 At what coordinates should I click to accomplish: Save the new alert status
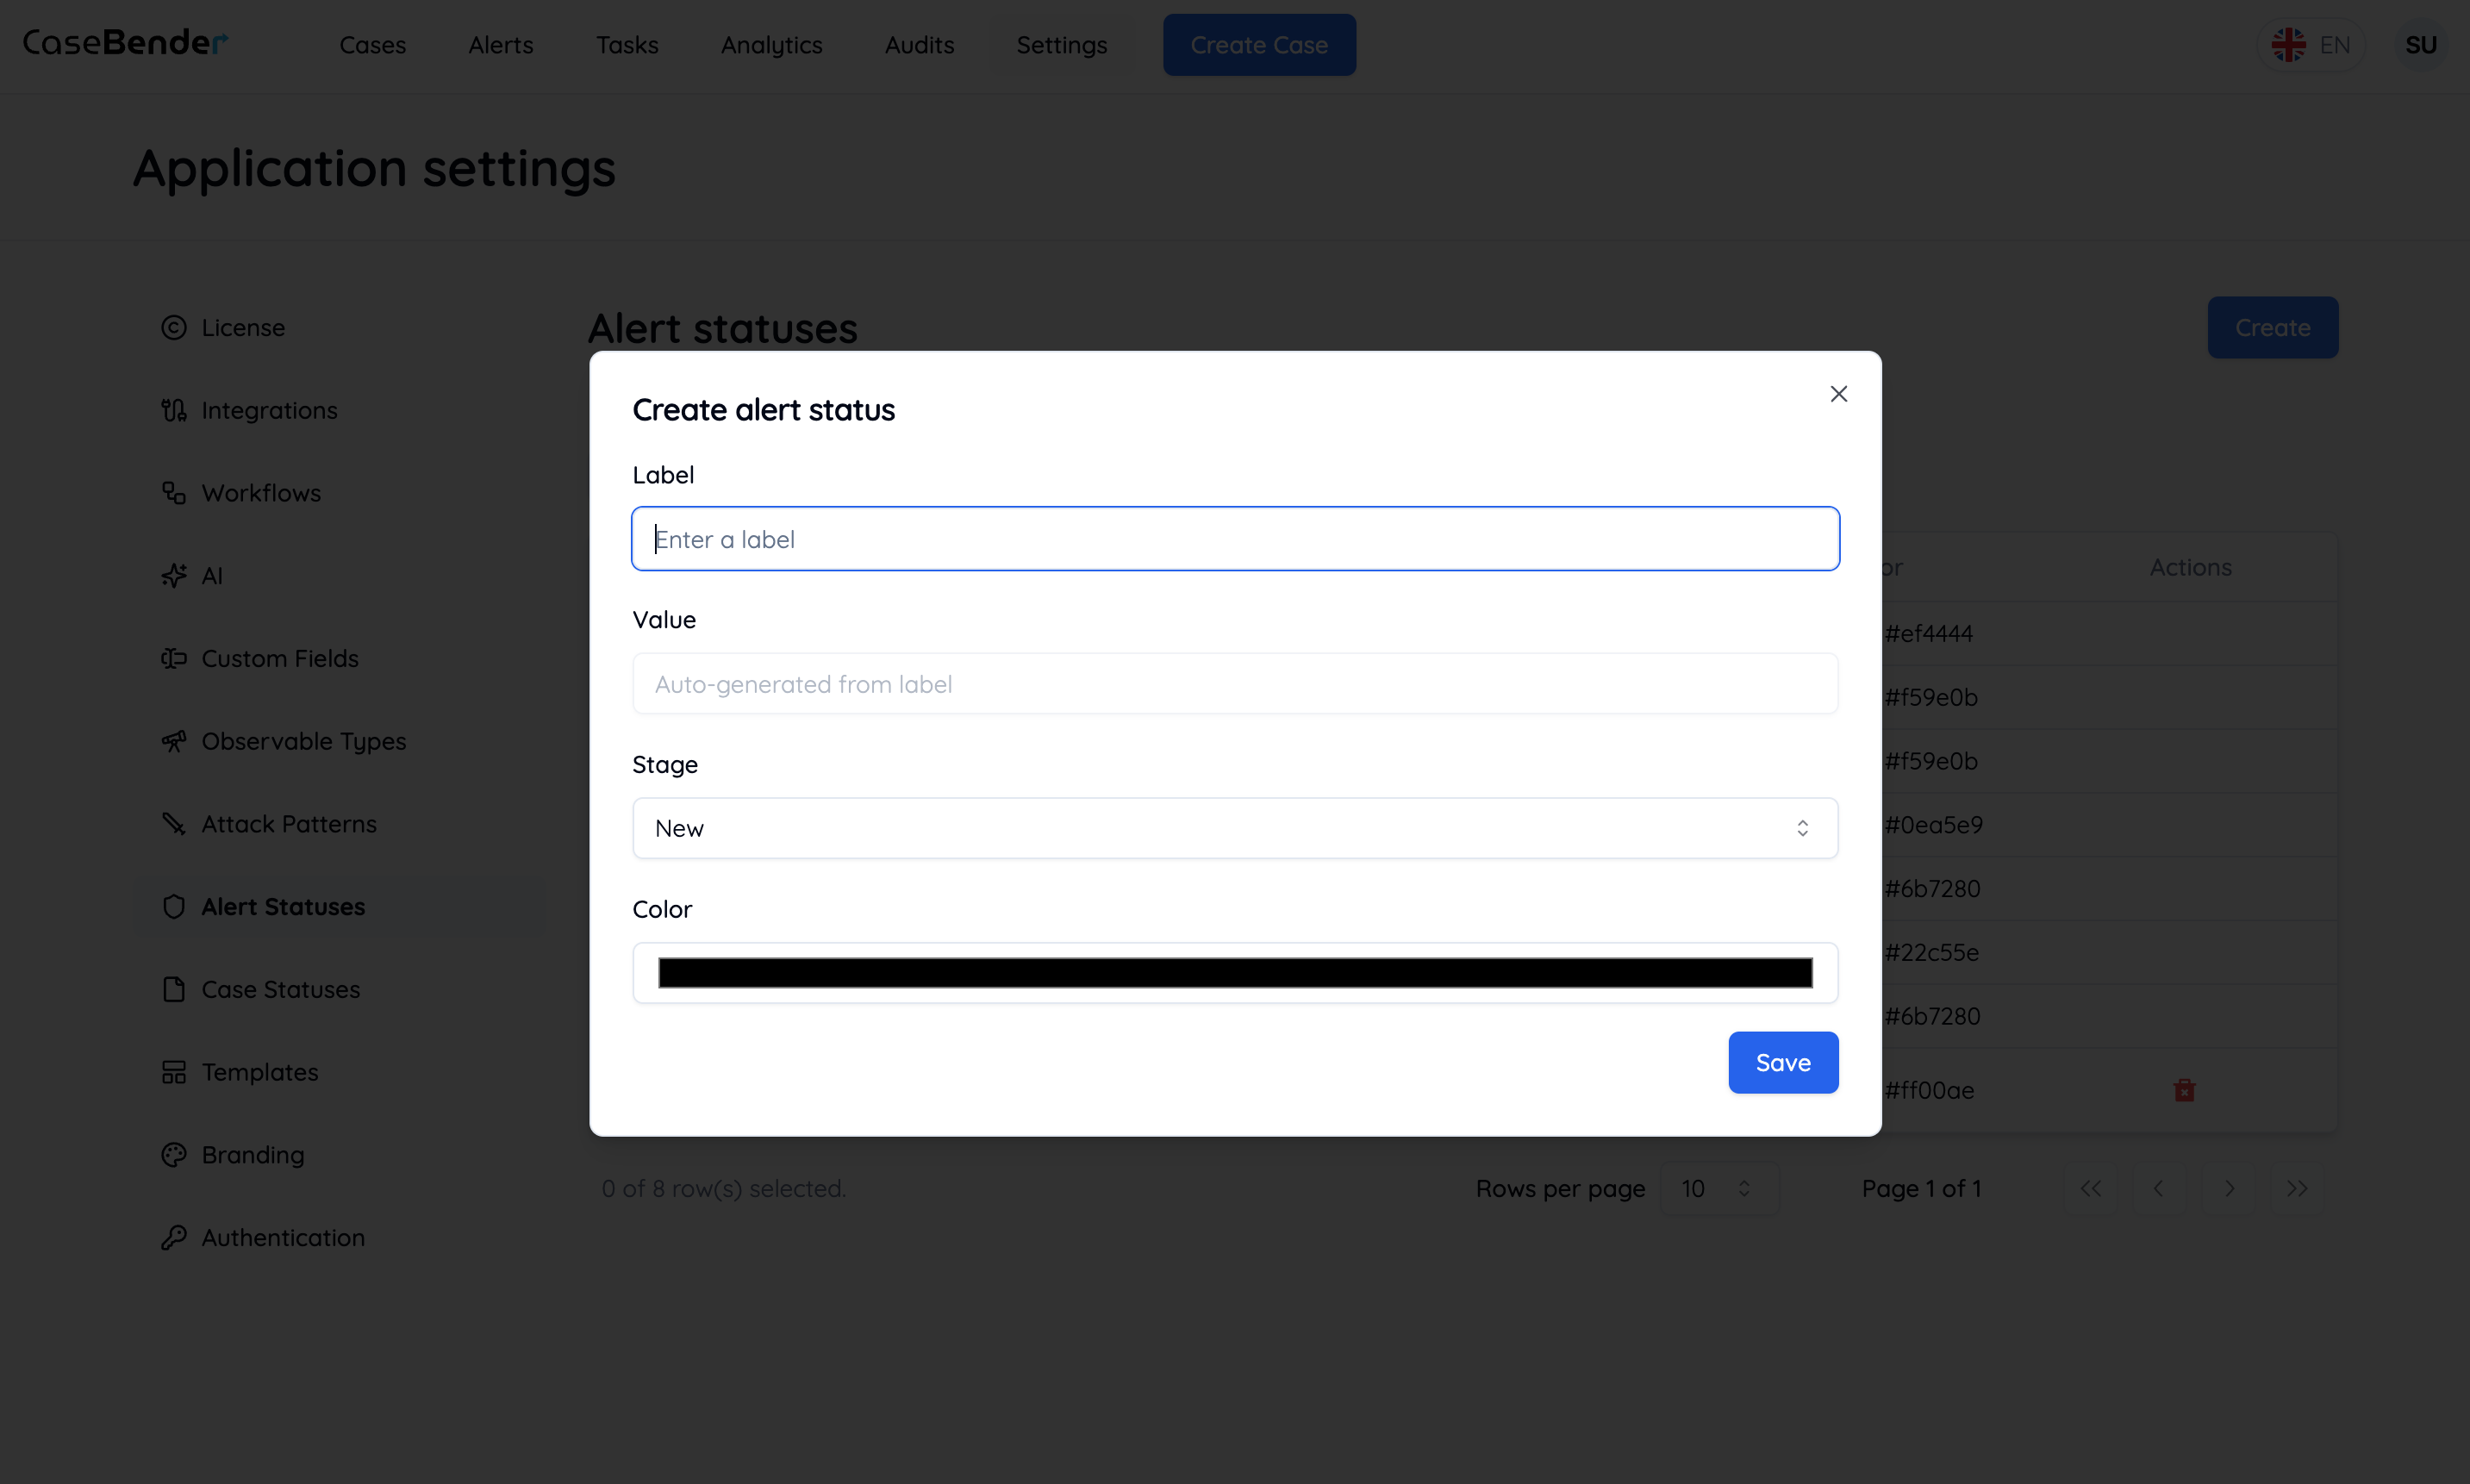1783,1062
